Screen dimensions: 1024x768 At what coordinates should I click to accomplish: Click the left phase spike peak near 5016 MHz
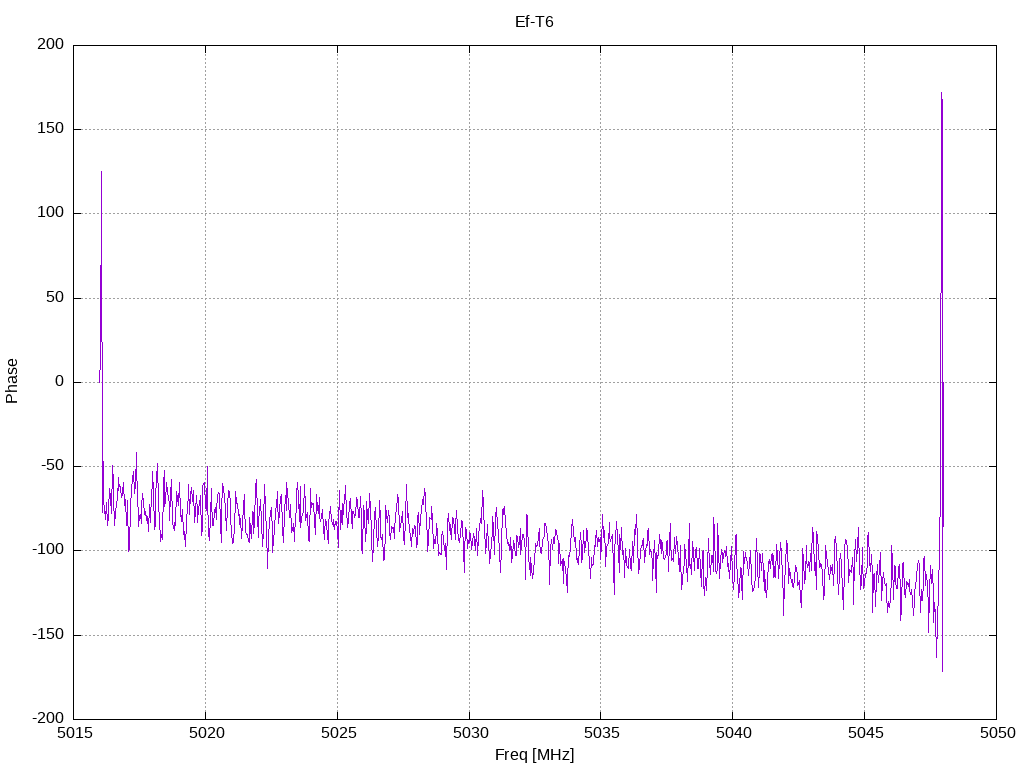(101, 172)
